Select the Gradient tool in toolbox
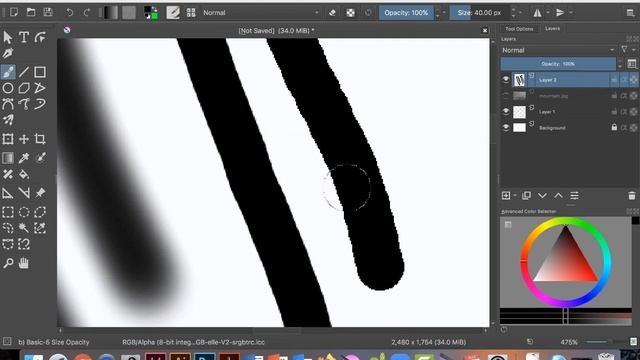Image resolution: width=640 pixels, height=360 pixels. click(x=8, y=158)
